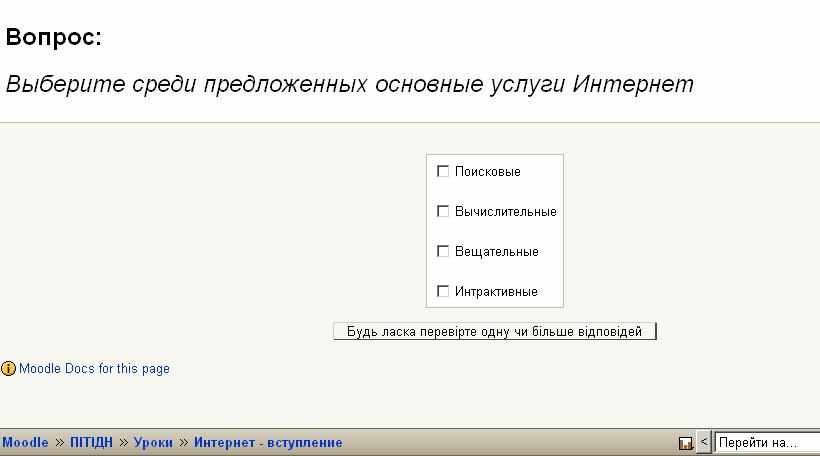
Task: Enable the Вещательные checkbox
Action: 443,251
